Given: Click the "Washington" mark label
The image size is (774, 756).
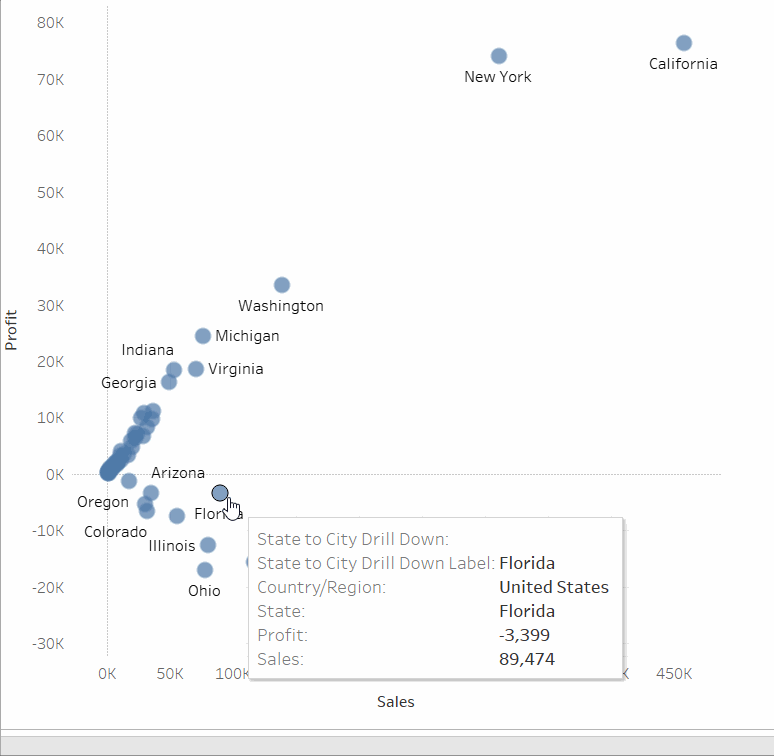Looking at the screenshot, I should [281, 306].
